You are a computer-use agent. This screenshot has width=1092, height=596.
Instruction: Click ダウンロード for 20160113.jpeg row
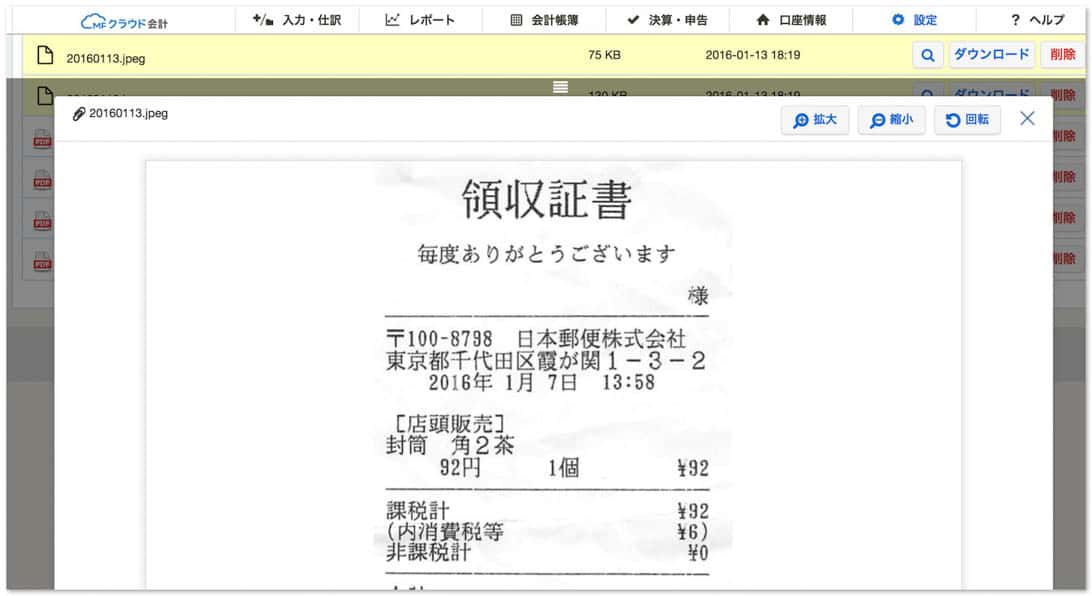pyautogui.click(x=992, y=54)
